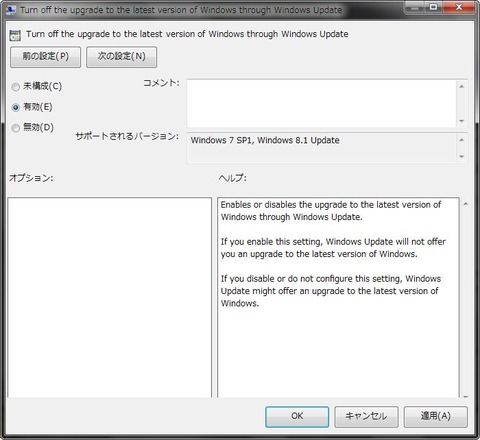Viewport: 480px width, 440px height.
Task: Click the comment box scroll up arrow
Action: coord(462,87)
